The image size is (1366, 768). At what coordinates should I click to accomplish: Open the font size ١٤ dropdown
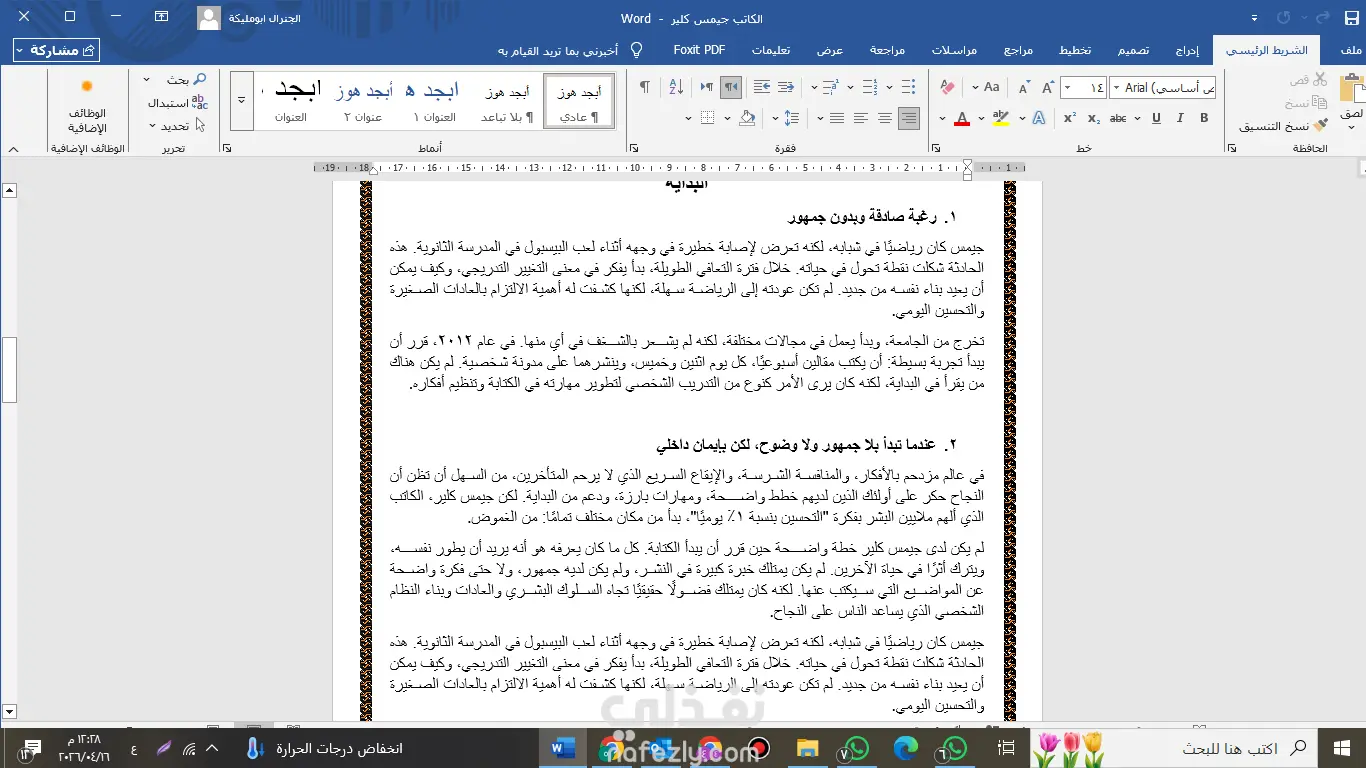(x=1066, y=87)
